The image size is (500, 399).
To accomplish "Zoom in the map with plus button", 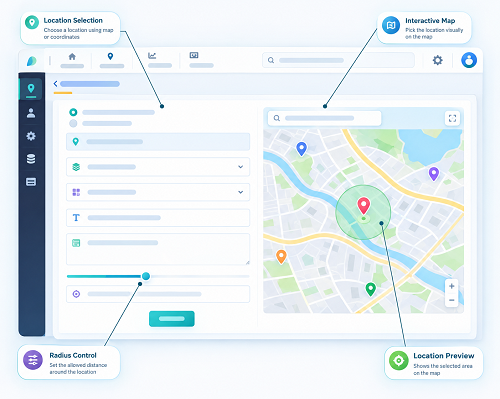I will [x=452, y=286].
